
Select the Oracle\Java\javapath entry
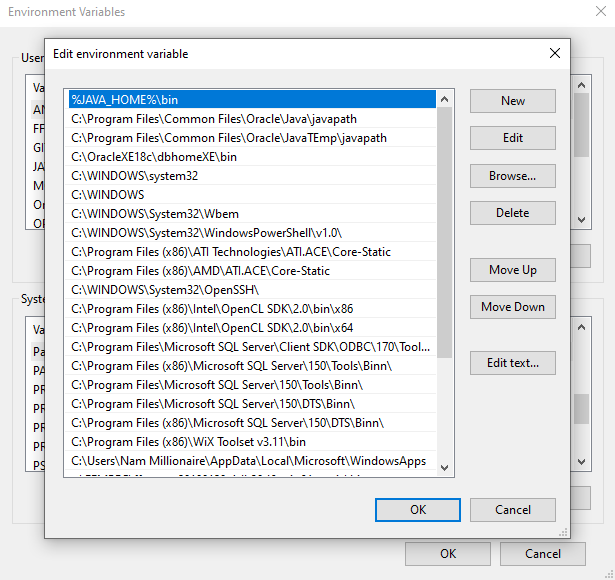point(252,119)
